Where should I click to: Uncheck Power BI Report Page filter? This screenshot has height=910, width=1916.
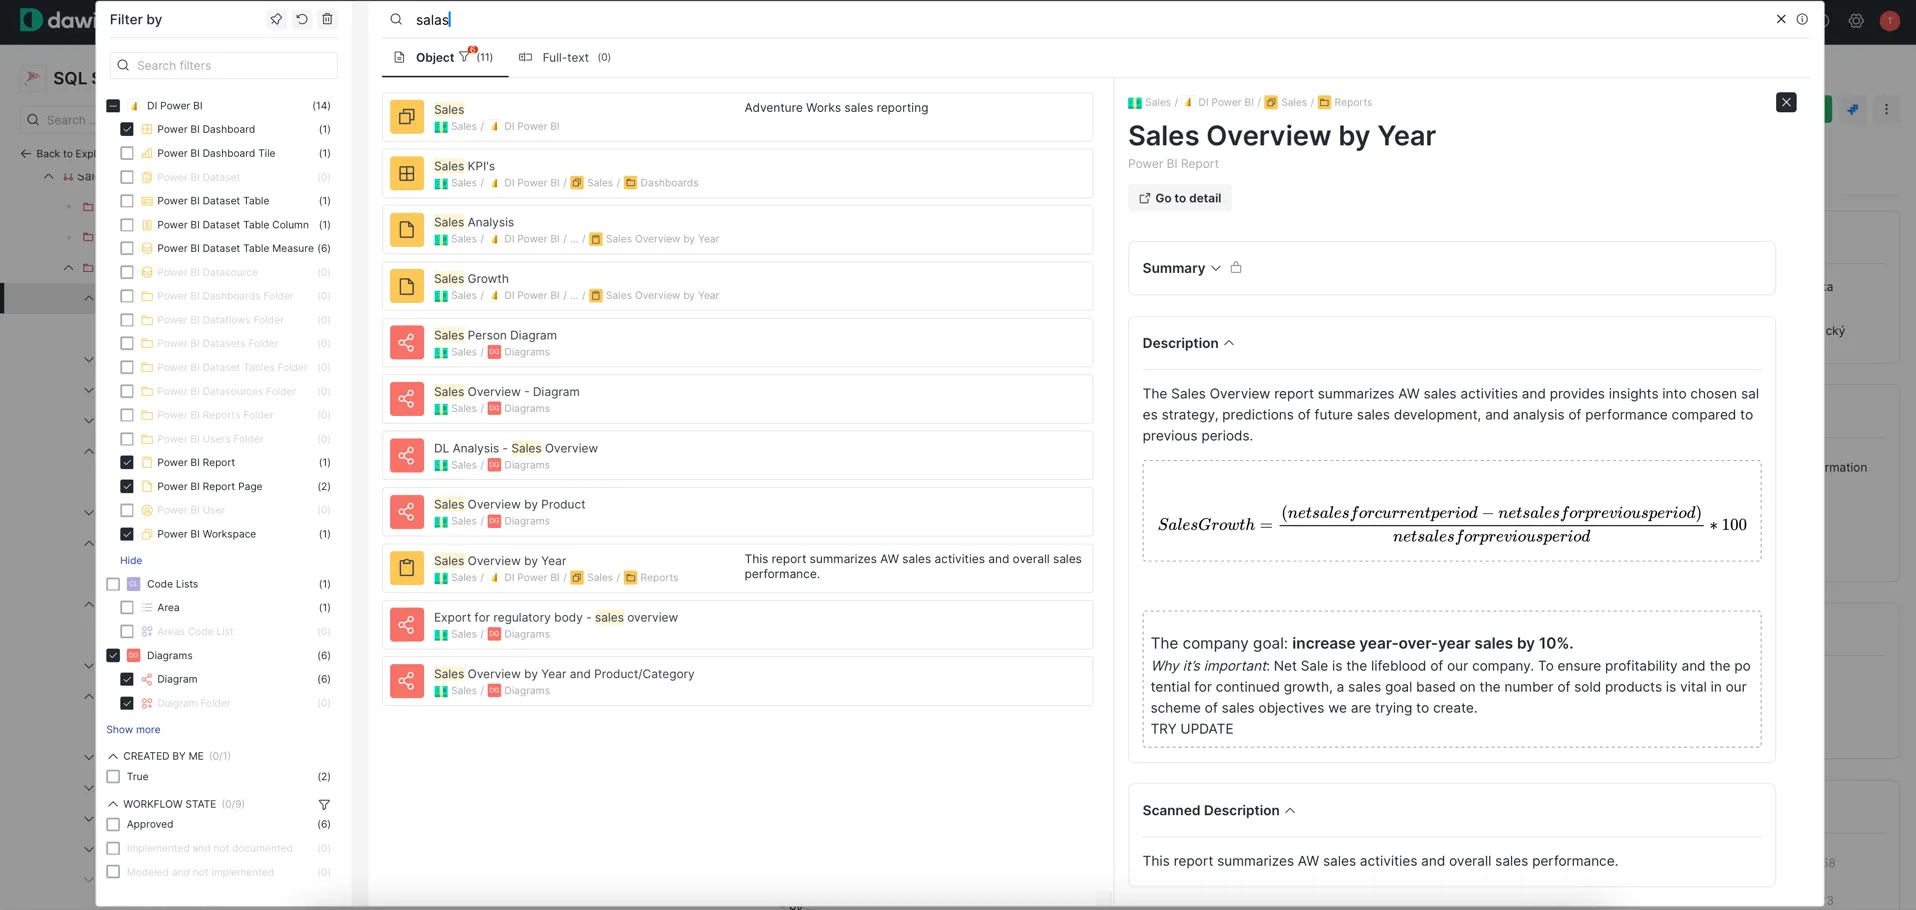pyautogui.click(x=127, y=486)
